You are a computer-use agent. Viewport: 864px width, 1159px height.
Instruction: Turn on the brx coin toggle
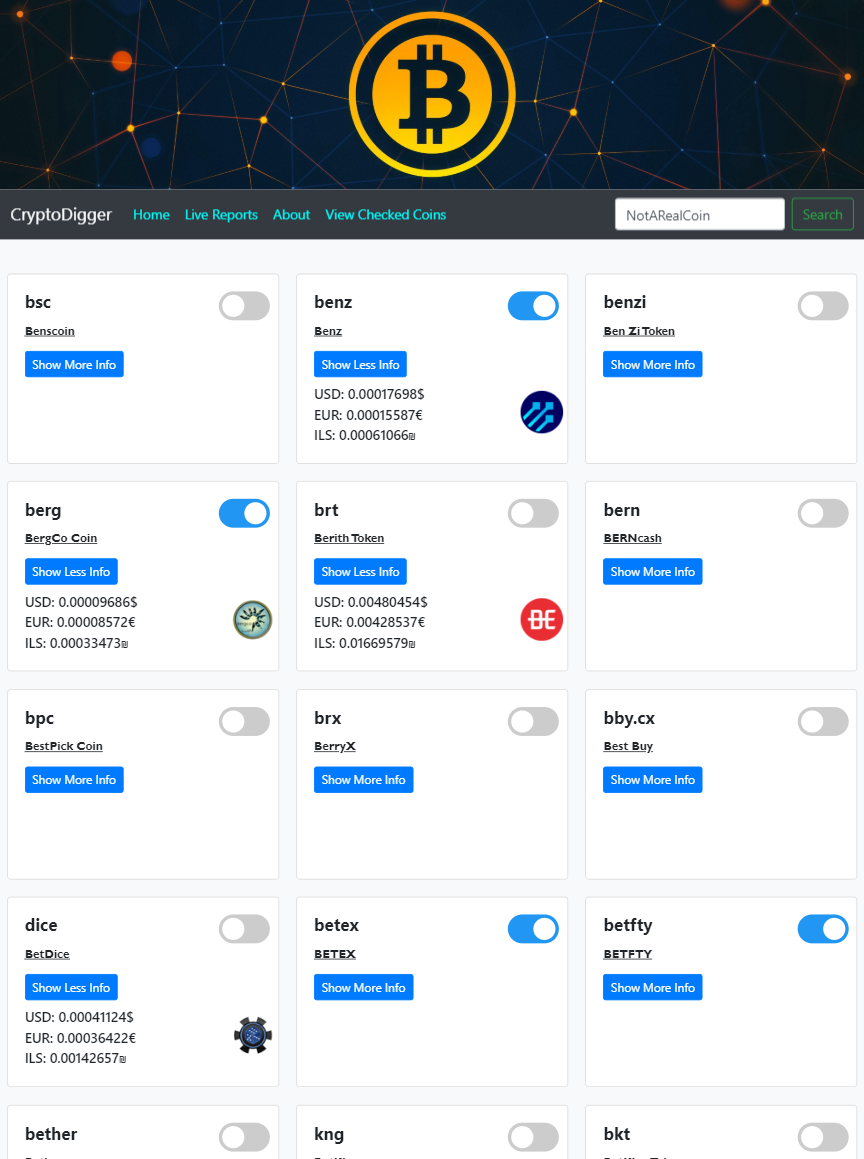pos(533,721)
